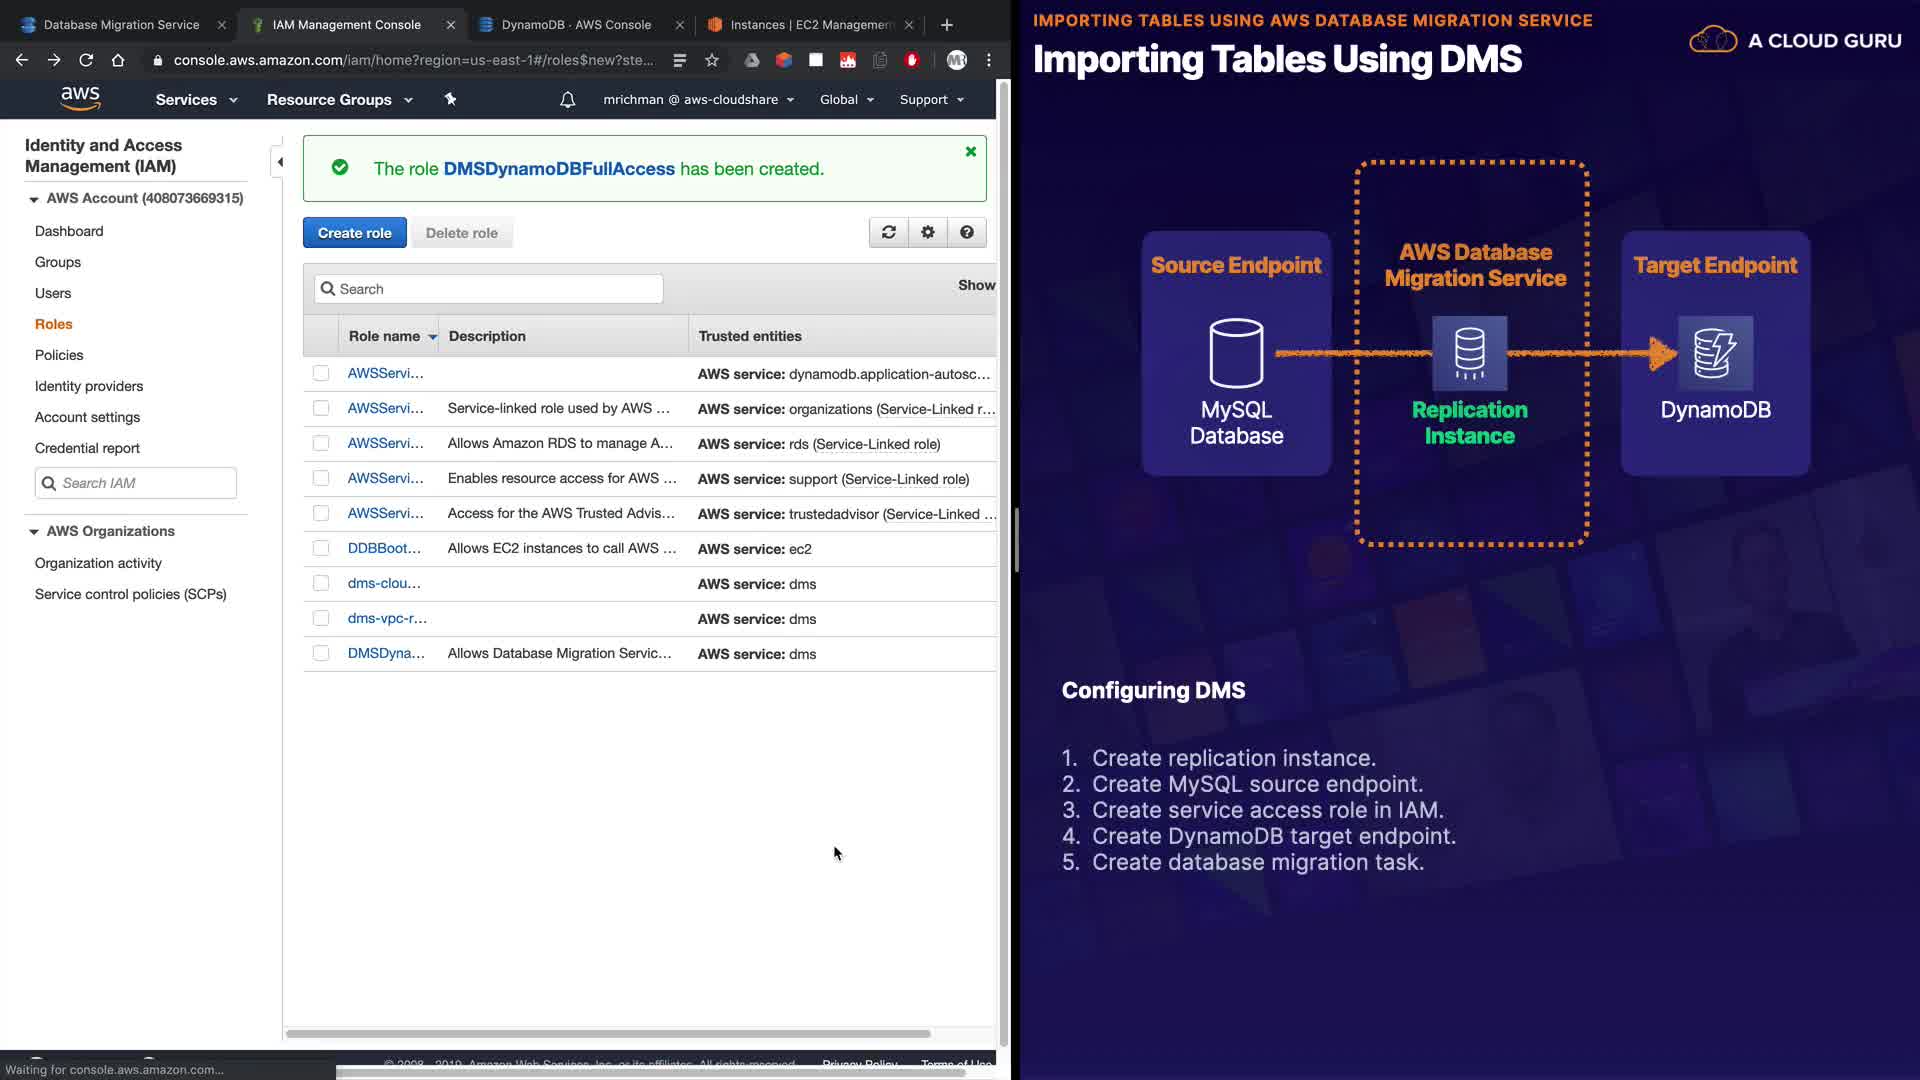Expand the Global region dropdown

click(846, 100)
